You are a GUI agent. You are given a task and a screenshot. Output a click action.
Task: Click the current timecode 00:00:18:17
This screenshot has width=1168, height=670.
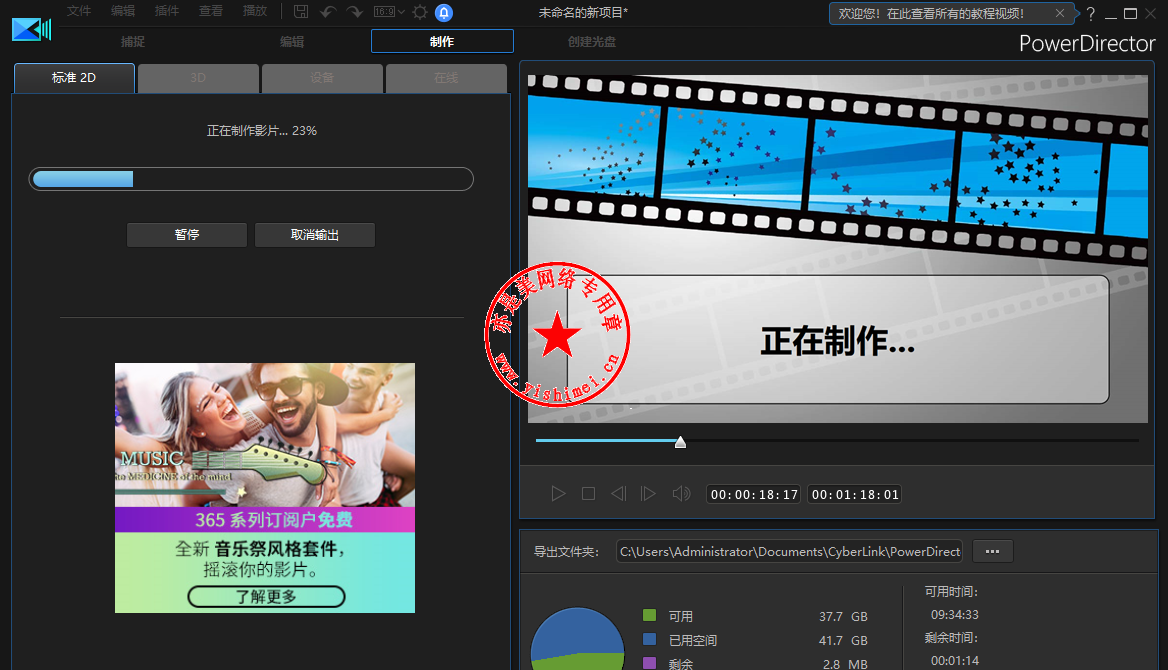(754, 494)
